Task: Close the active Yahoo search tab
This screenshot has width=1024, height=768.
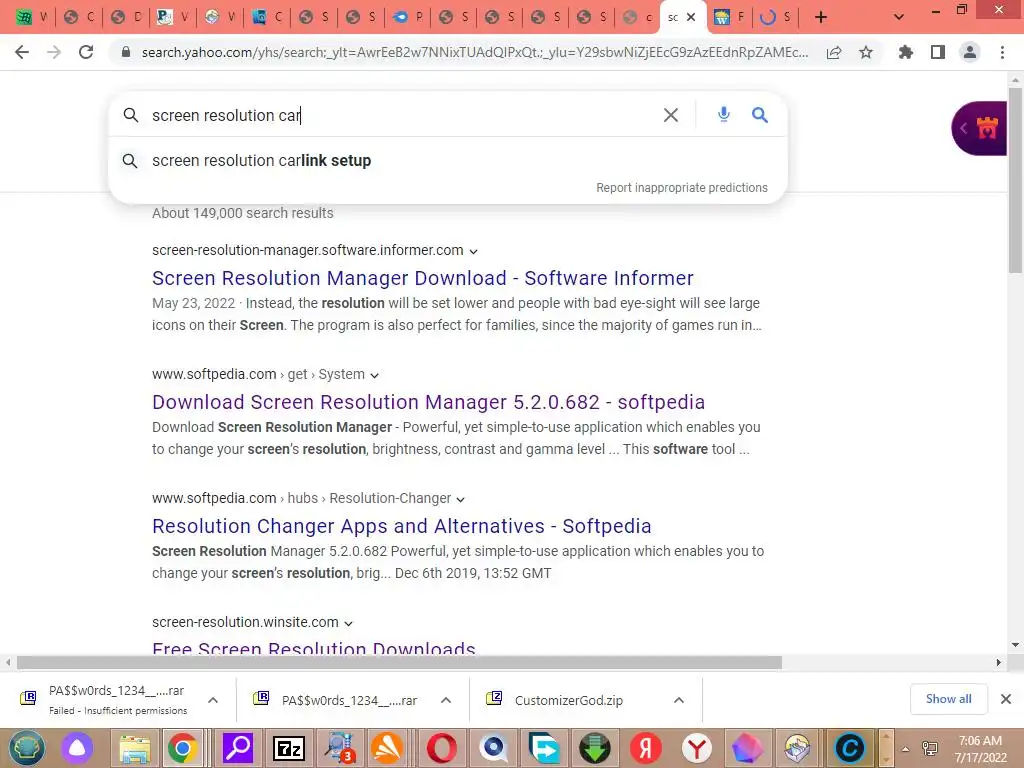Action: pyautogui.click(x=691, y=17)
